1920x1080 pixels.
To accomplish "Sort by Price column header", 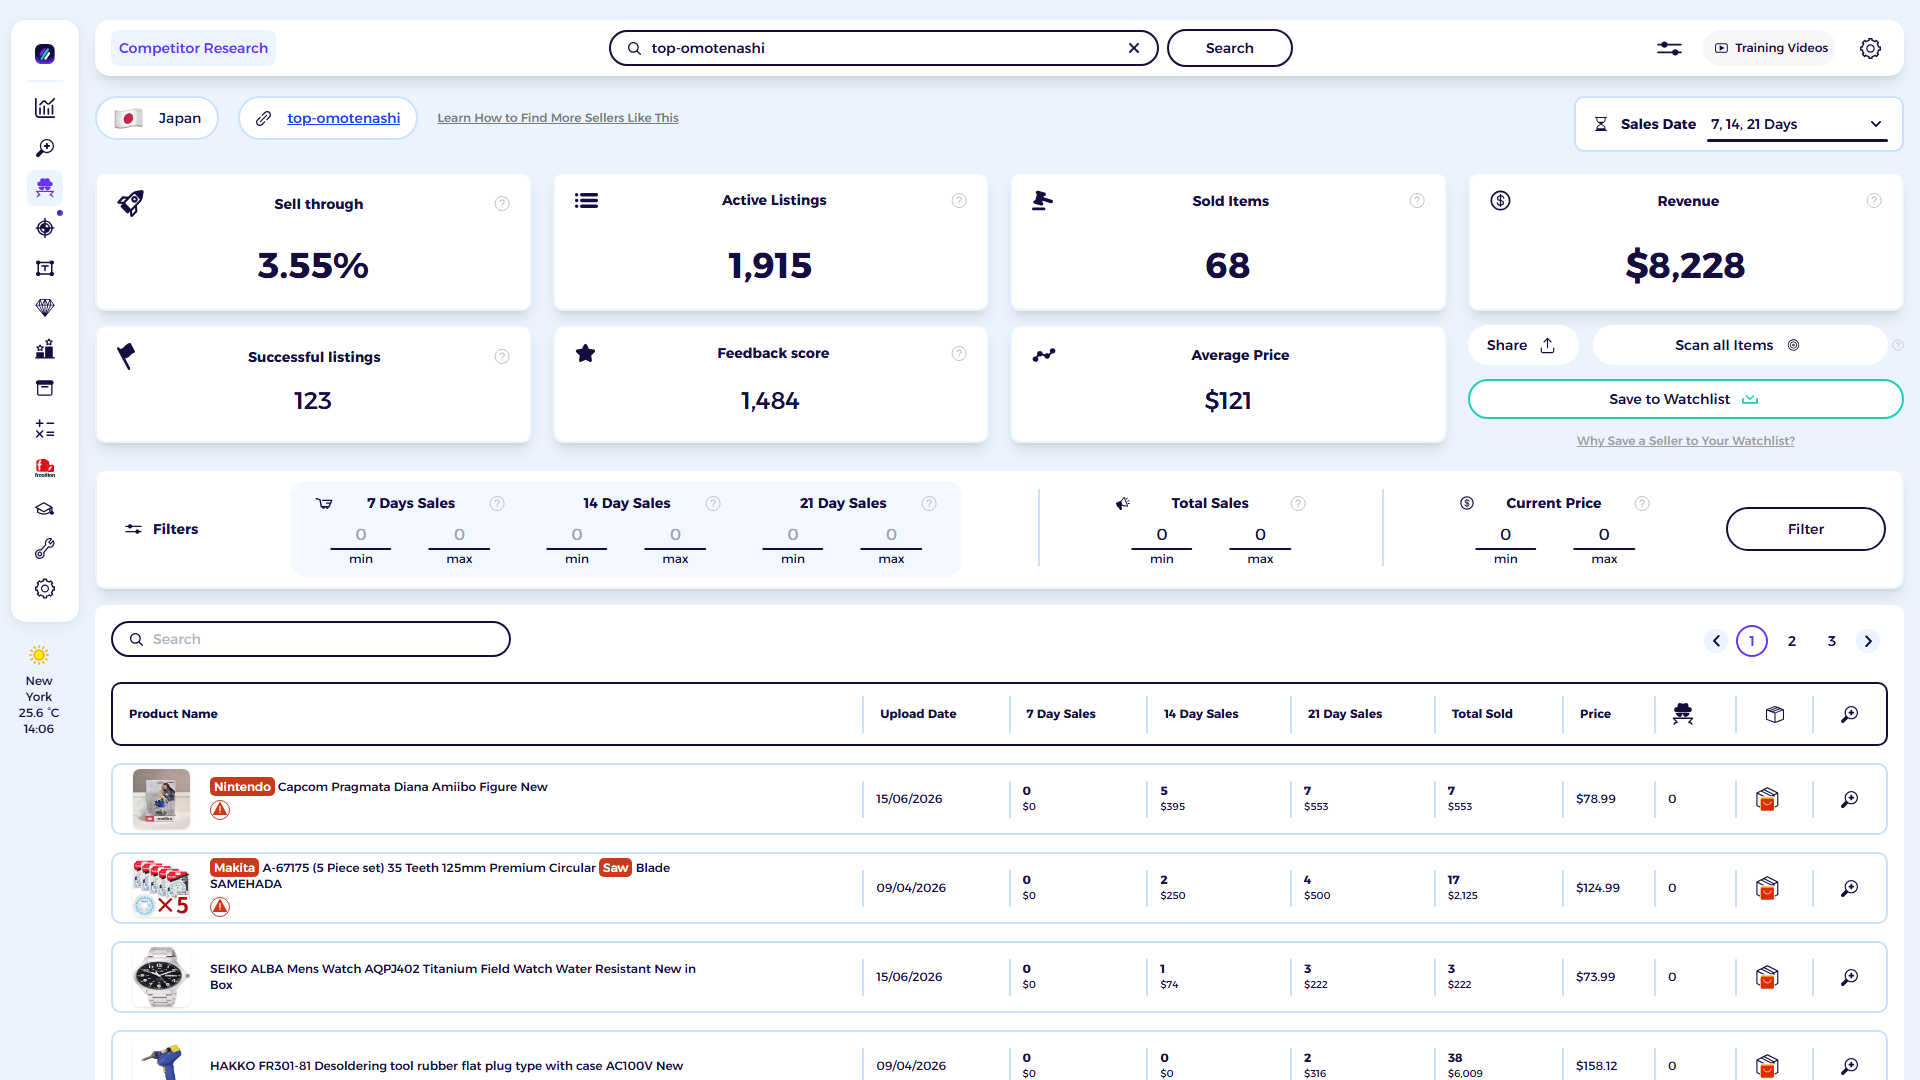I will (1595, 714).
